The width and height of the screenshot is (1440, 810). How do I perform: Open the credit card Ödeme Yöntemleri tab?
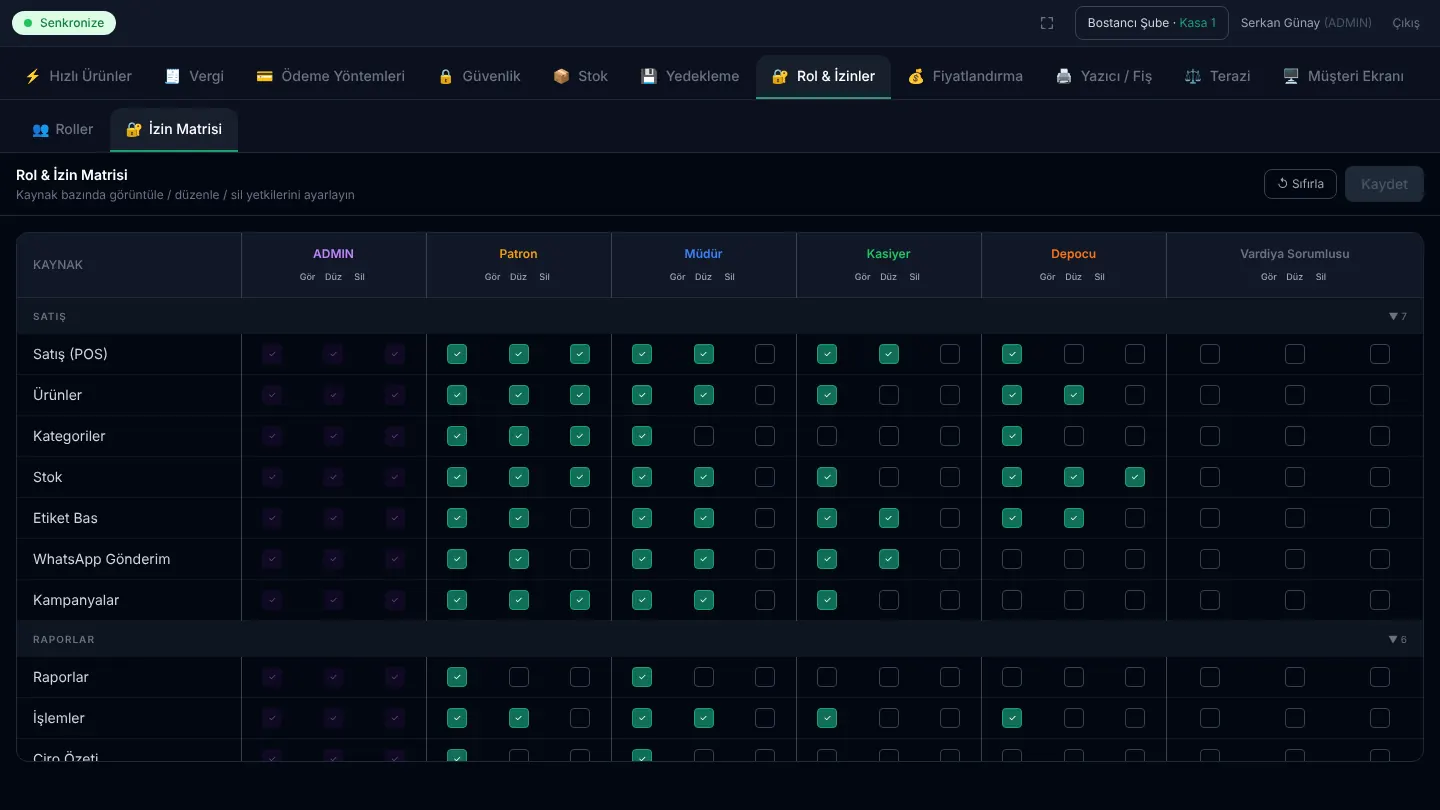tap(331, 76)
